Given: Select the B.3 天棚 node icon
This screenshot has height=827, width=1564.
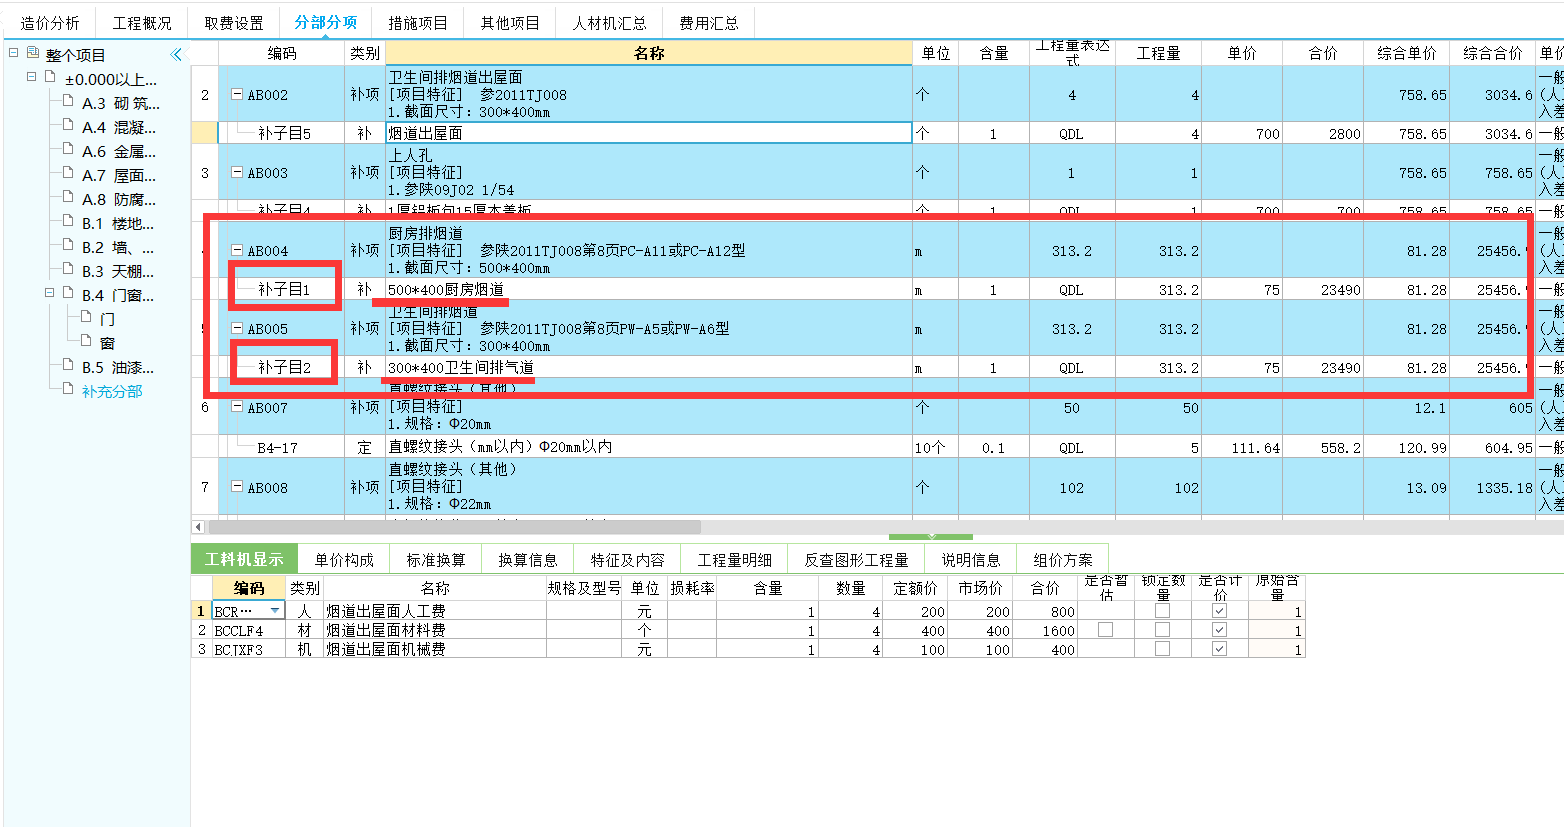Looking at the screenshot, I should tap(68, 270).
